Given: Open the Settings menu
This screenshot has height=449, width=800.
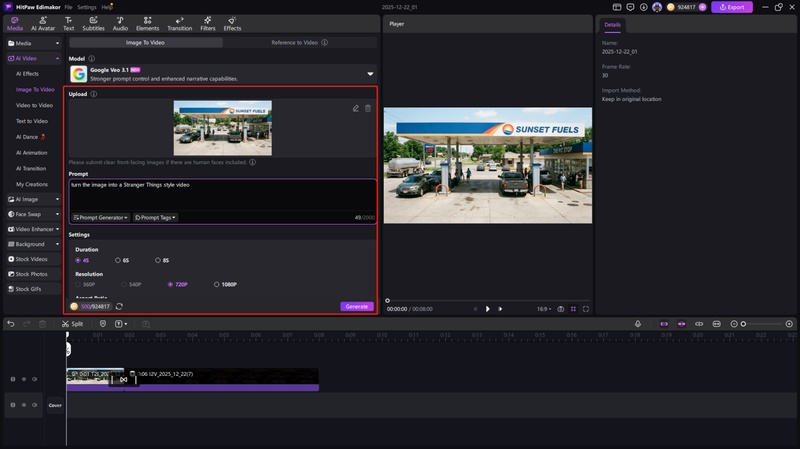Looking at the screenshot, I should pyautogui.click(x=87, y=7).
